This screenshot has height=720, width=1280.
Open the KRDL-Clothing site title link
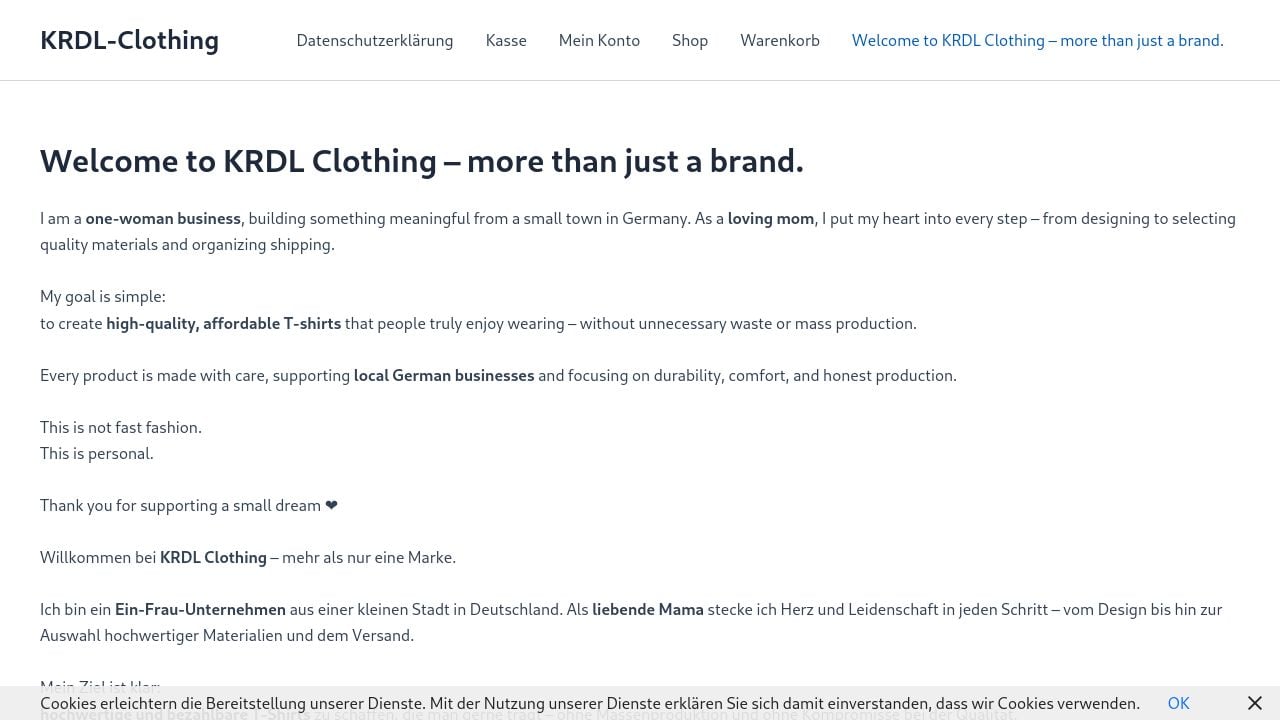coord(129,40)
